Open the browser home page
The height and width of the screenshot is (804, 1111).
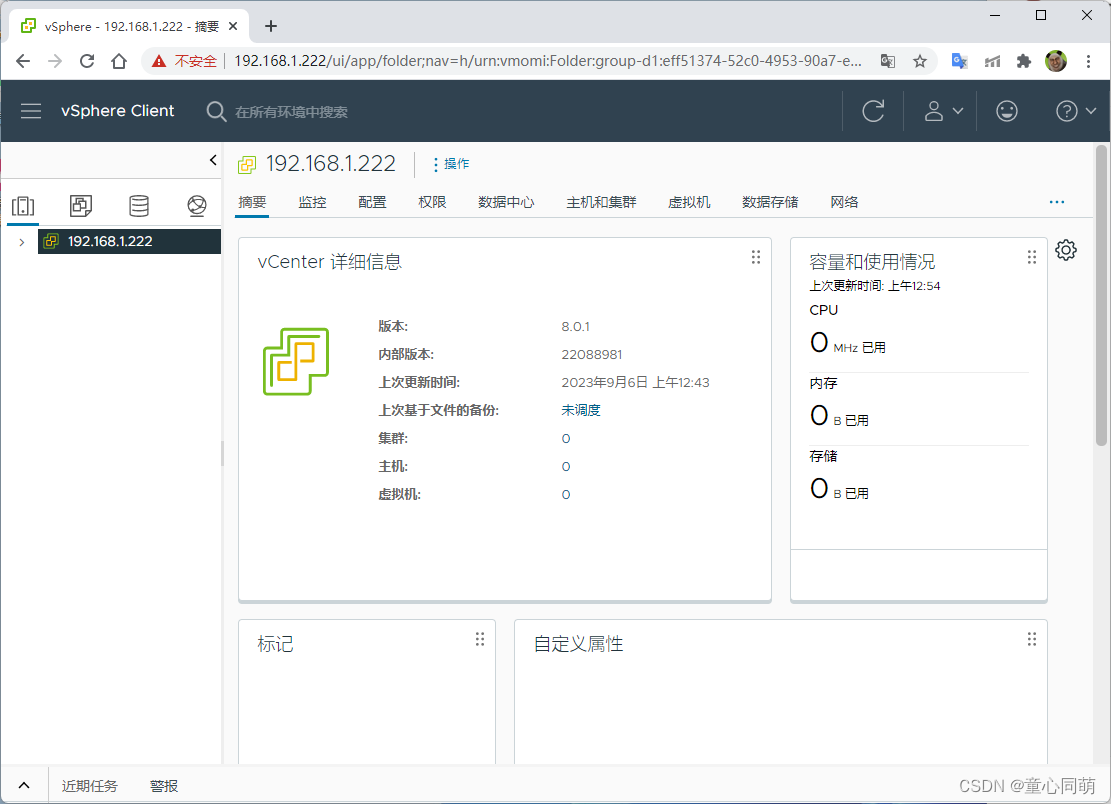(119, 61)
